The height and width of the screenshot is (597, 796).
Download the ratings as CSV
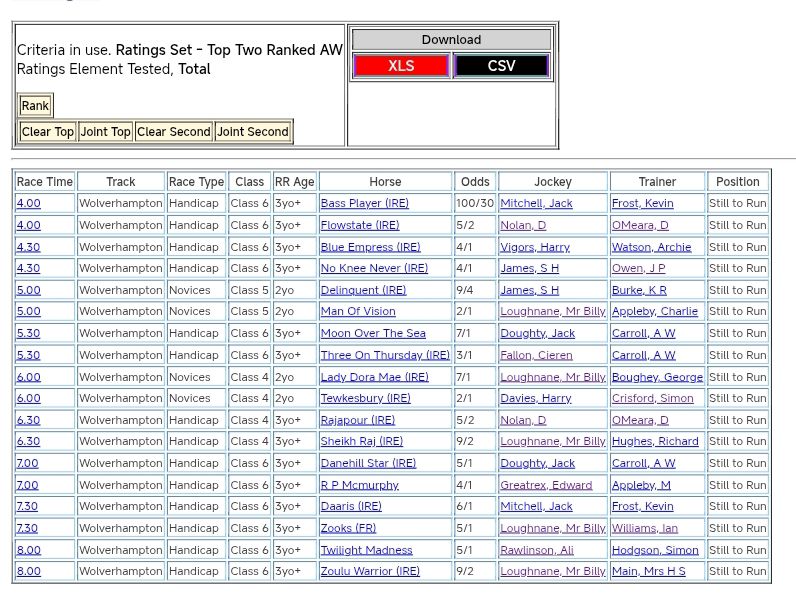501,66
